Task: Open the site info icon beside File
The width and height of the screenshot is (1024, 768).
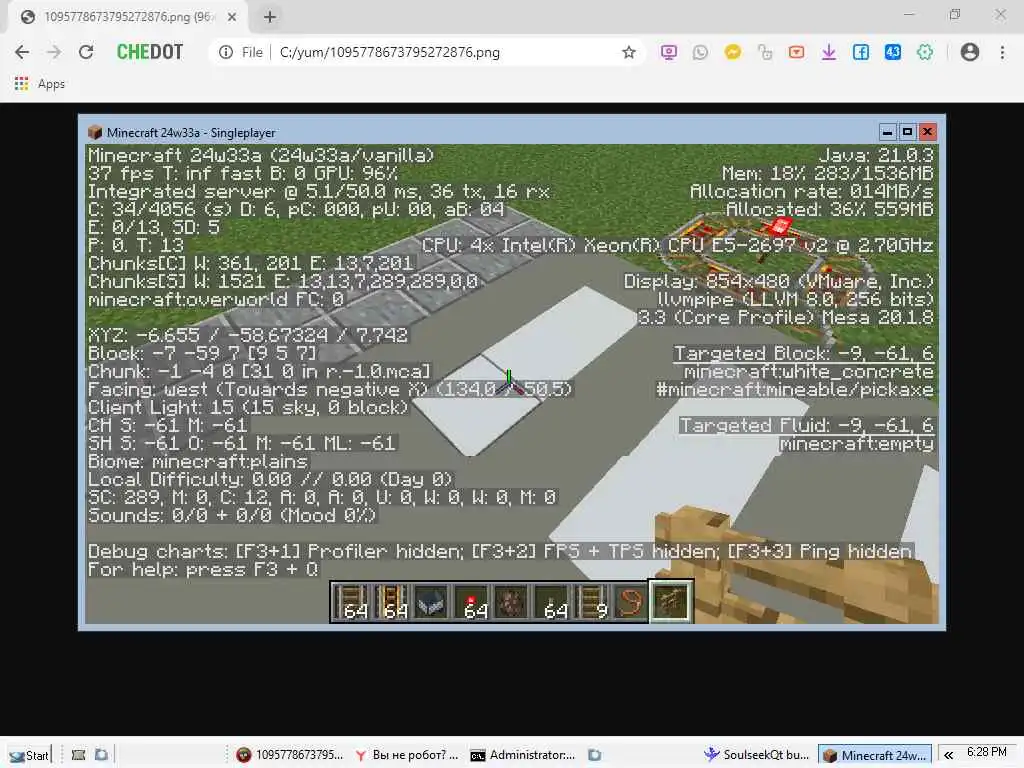Action: [226, 52]
